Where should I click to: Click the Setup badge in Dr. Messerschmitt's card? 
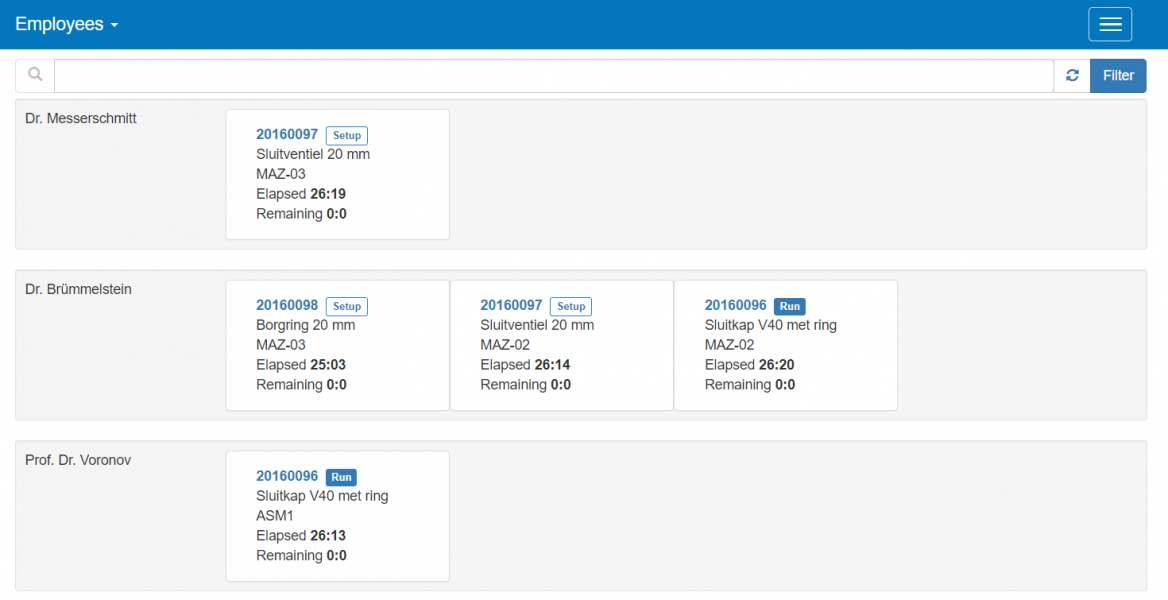pos(347,136)
